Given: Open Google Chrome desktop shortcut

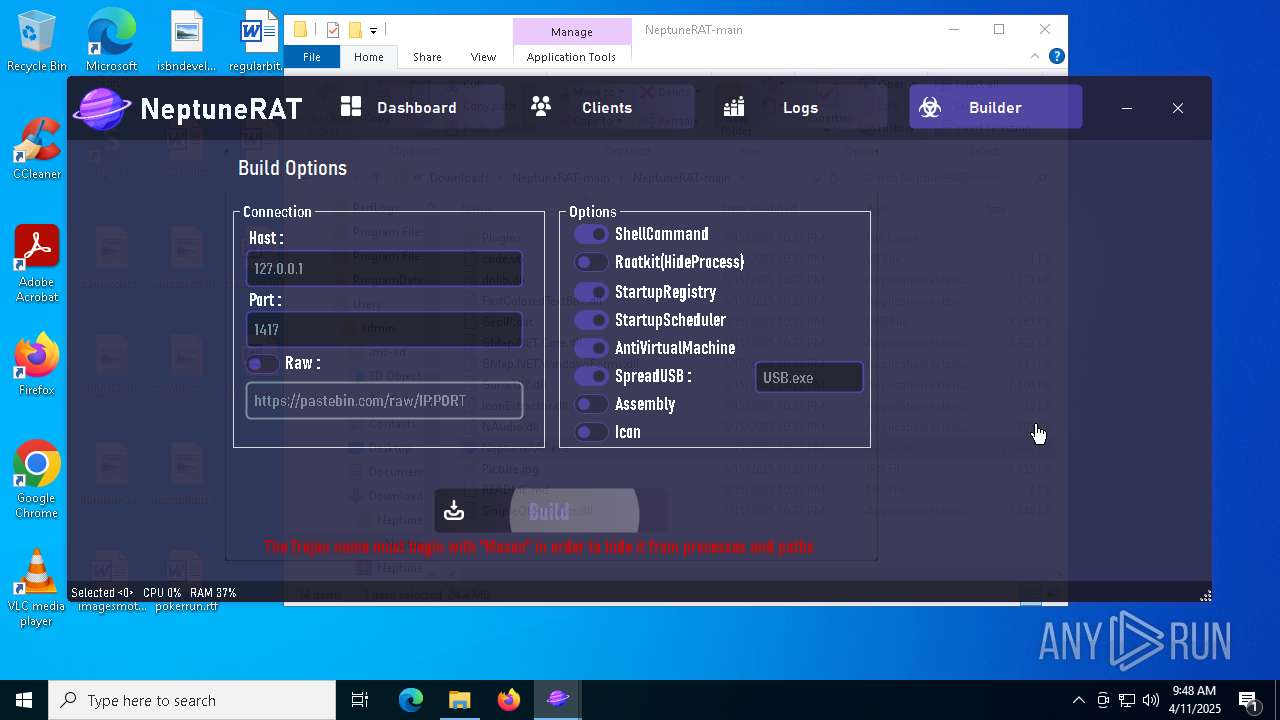Looking at the screenshot, I should (x=37, y=480).
